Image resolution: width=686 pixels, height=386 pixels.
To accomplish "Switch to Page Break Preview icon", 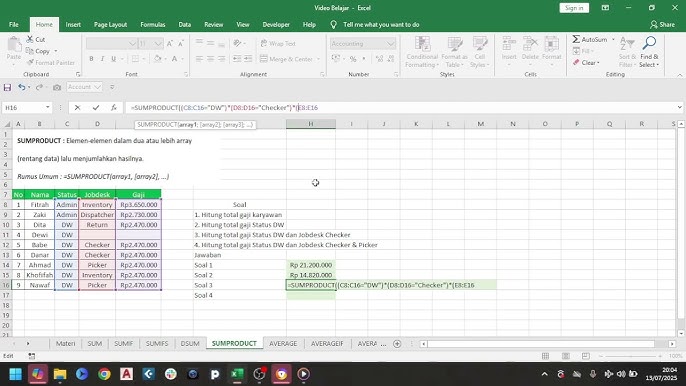I will pyautogui.click(x=586, y=356).
